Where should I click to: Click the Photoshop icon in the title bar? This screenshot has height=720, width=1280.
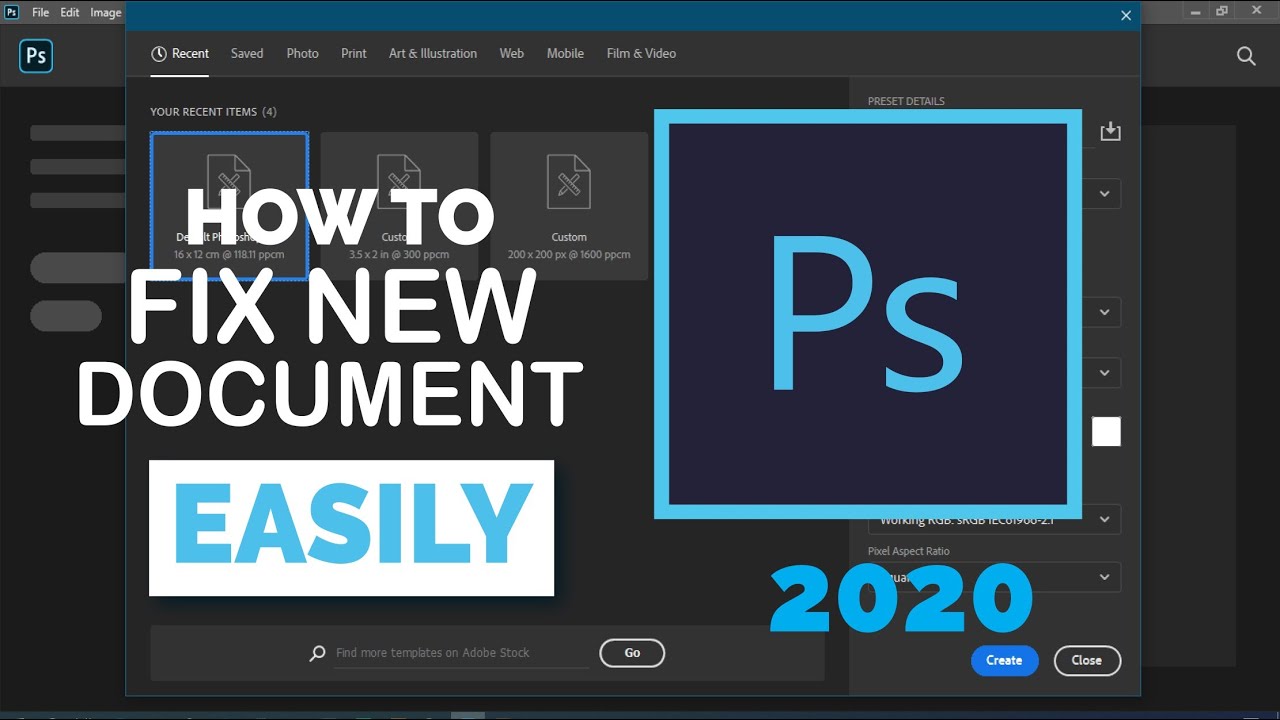coord(11,12)
